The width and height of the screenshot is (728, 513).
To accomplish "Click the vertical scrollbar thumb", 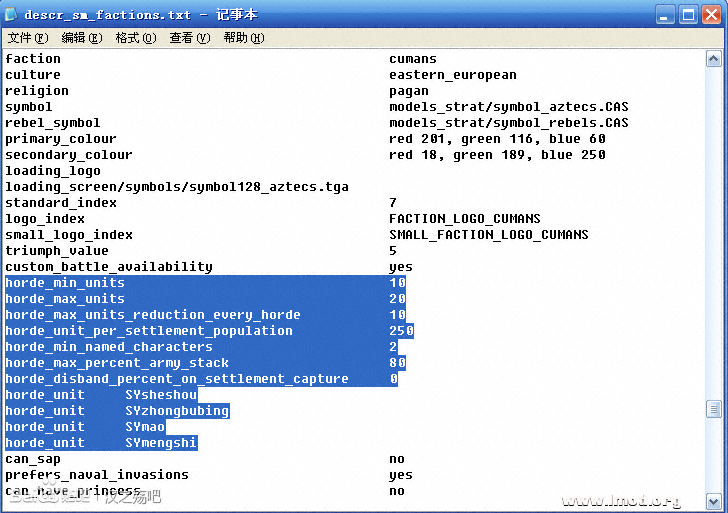I will click(713, 409).
